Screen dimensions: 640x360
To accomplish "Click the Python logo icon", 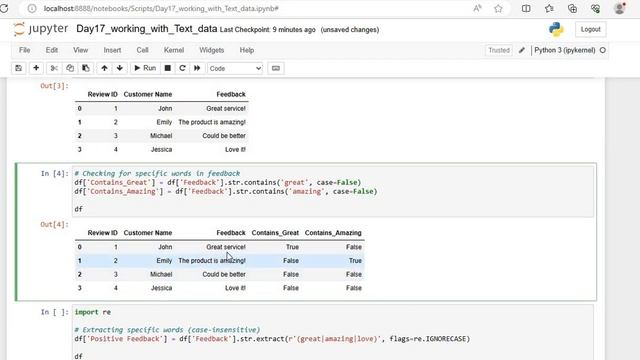I will (x=556, y=29).
